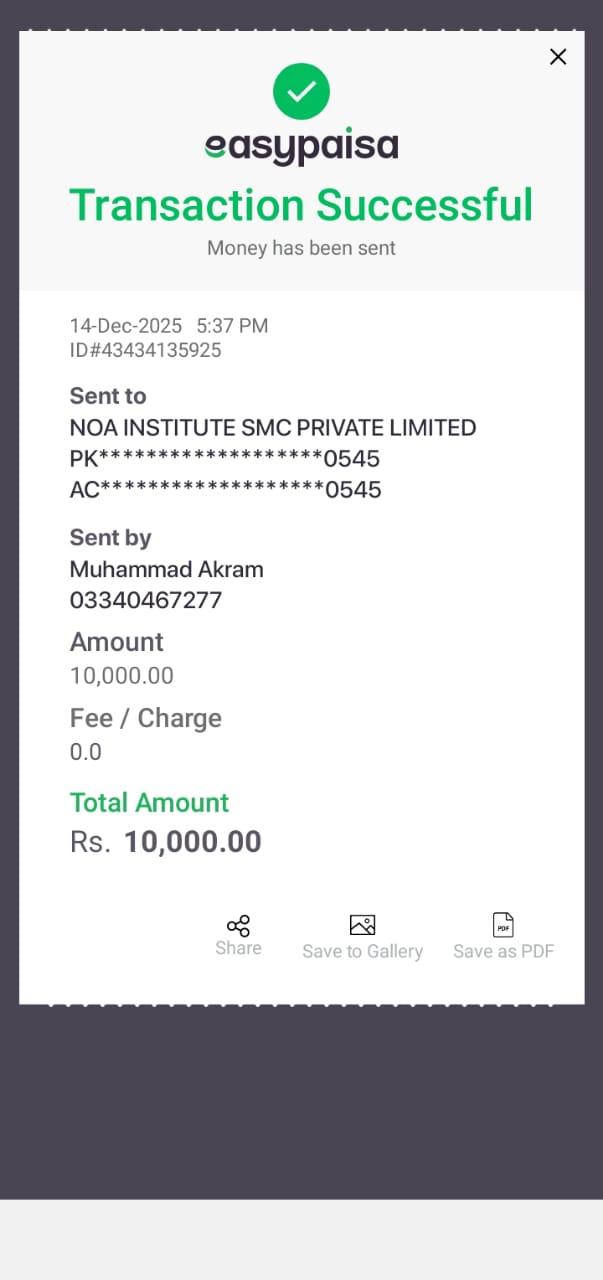
Task: Click the Money has been sent message
Action: click(301, 248)
